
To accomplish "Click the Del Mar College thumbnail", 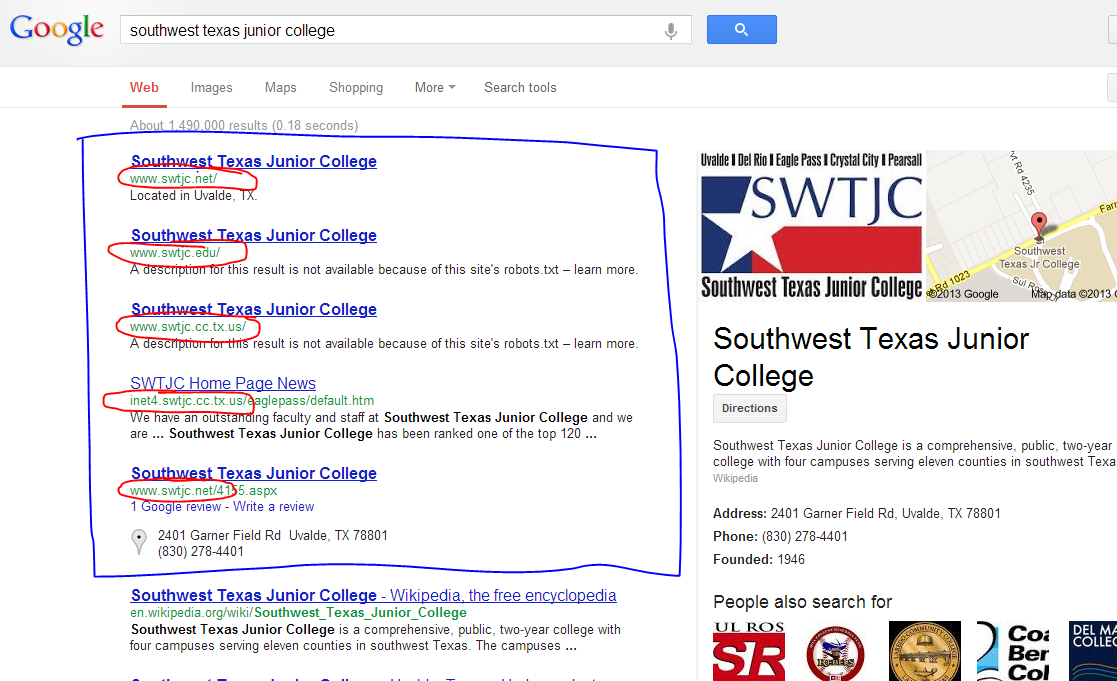I will click(1093, 651).
